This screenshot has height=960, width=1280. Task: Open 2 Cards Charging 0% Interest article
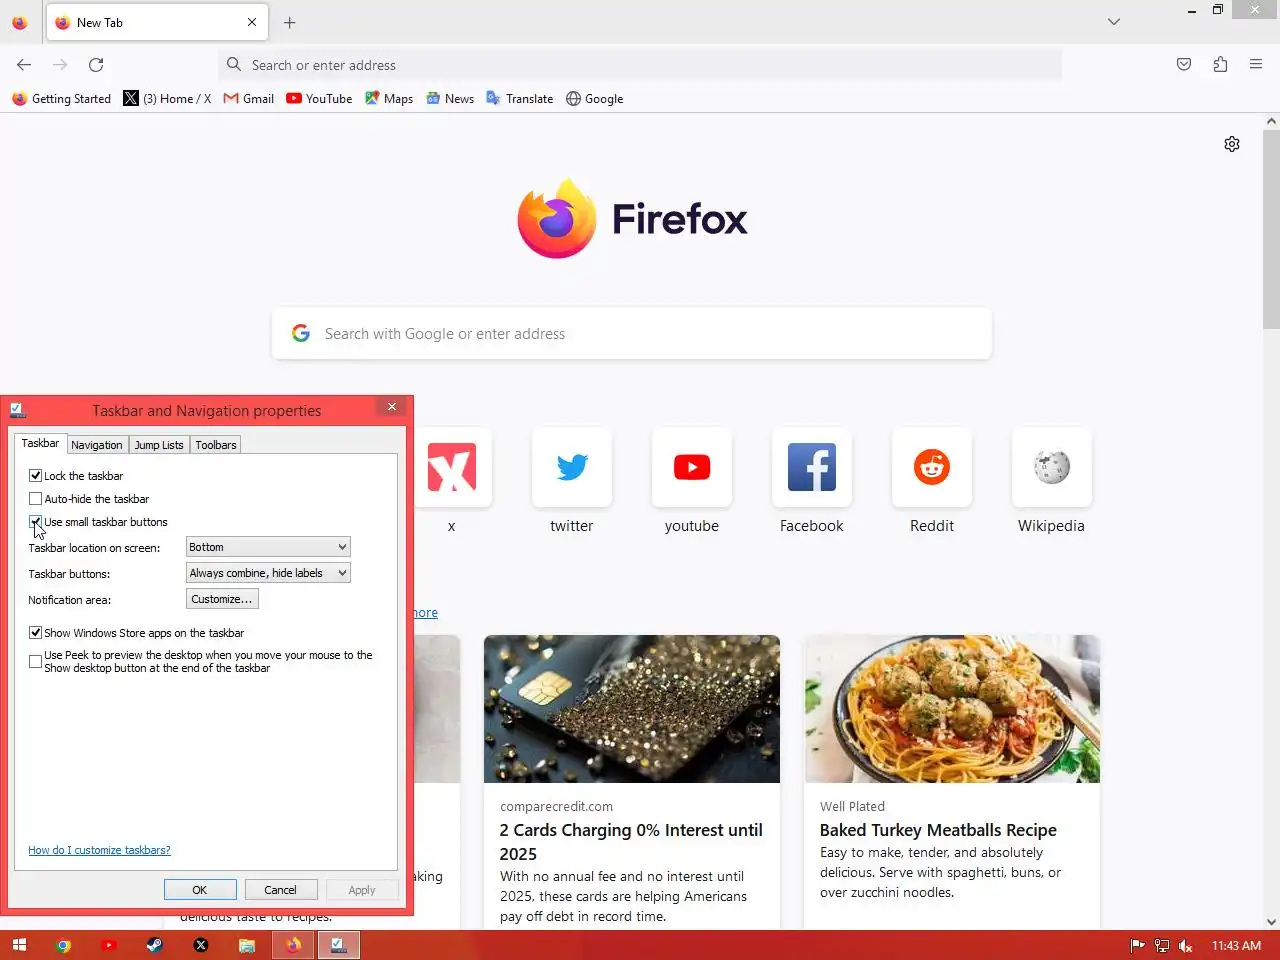[631, 842]
